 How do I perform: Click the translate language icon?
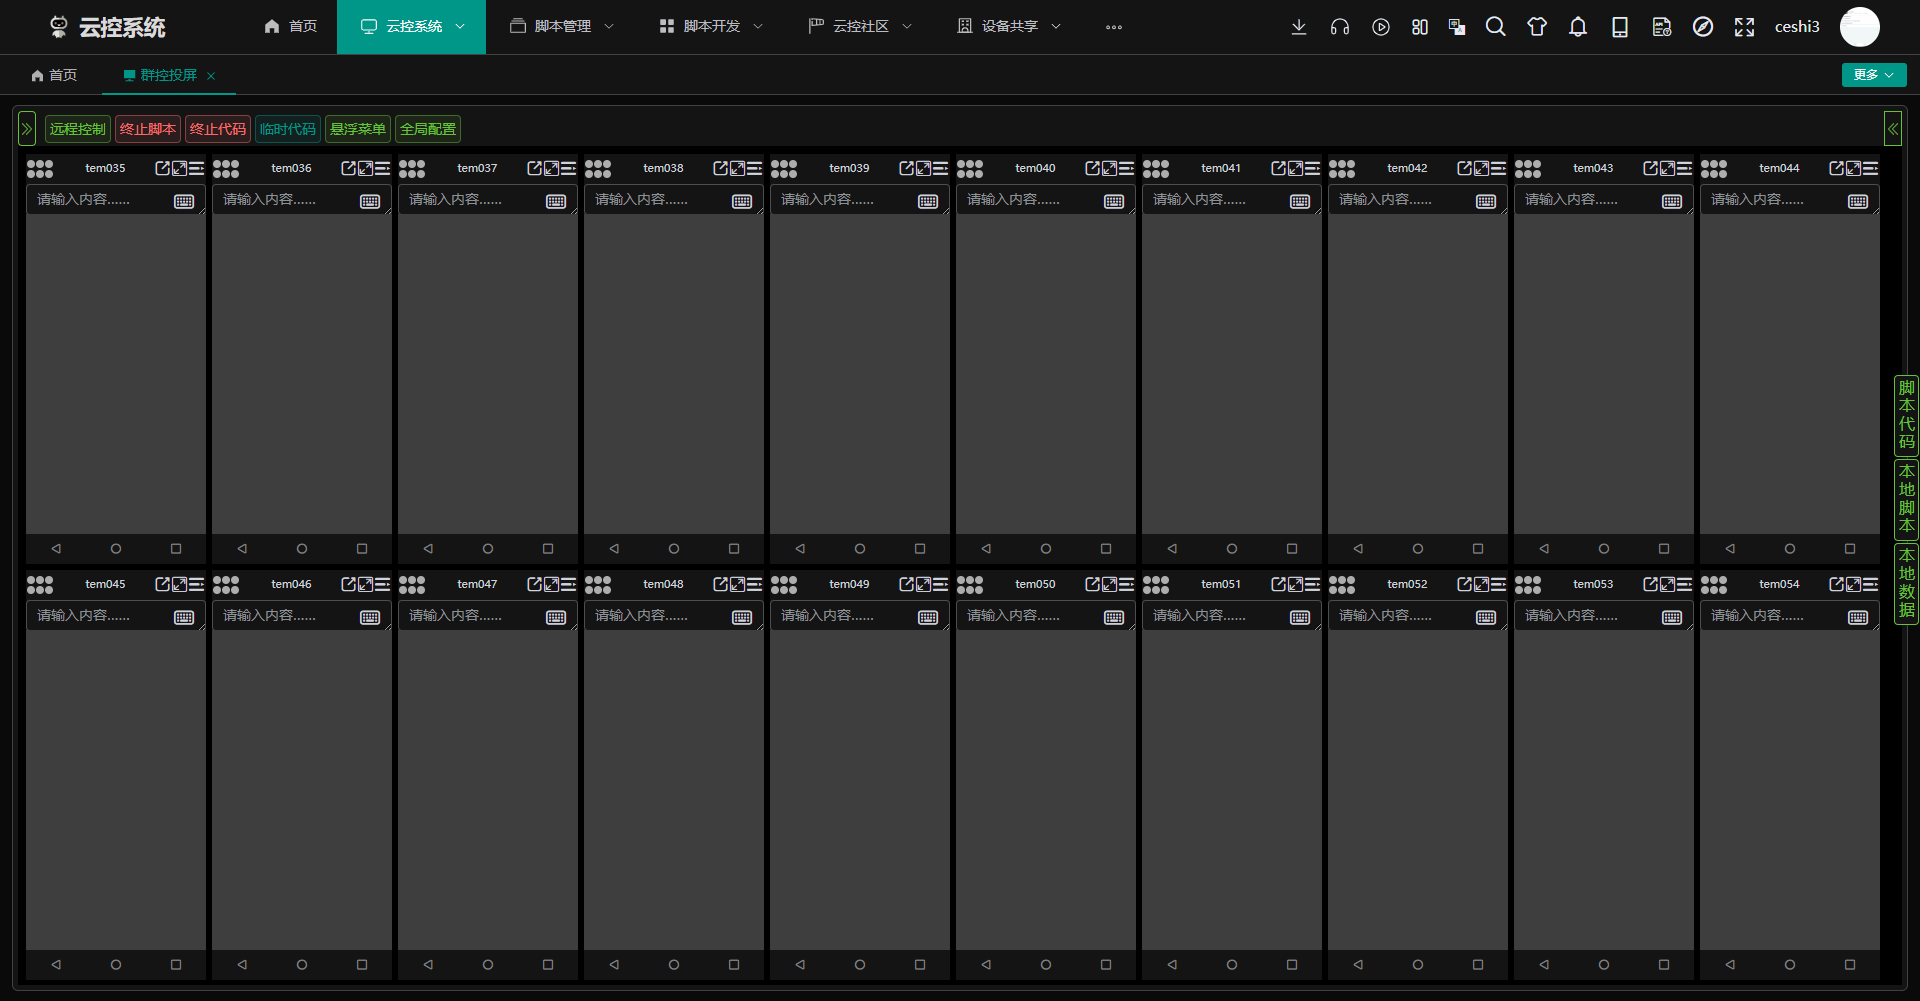(1457, 27)
